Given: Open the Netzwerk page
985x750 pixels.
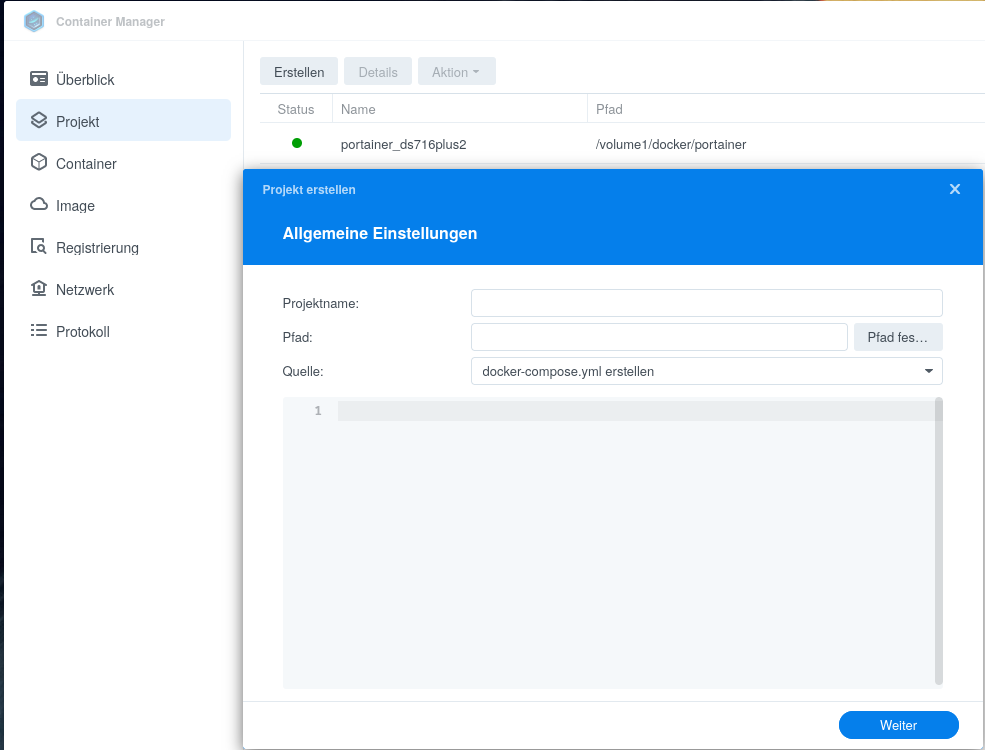Looking at the screenshot, I should [123, 290].
